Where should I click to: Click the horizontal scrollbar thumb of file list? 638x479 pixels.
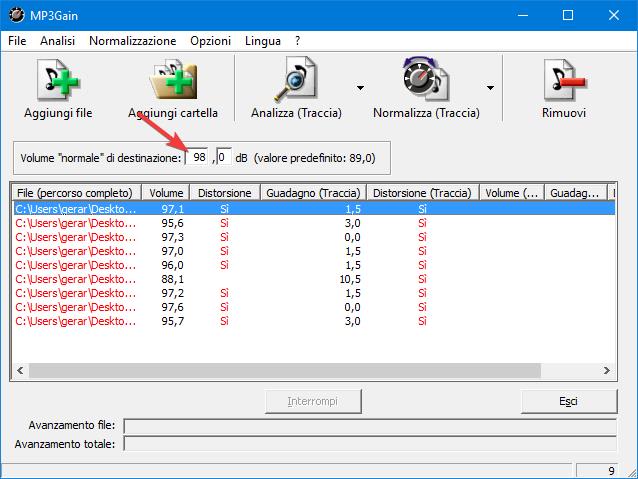[284, 370]
